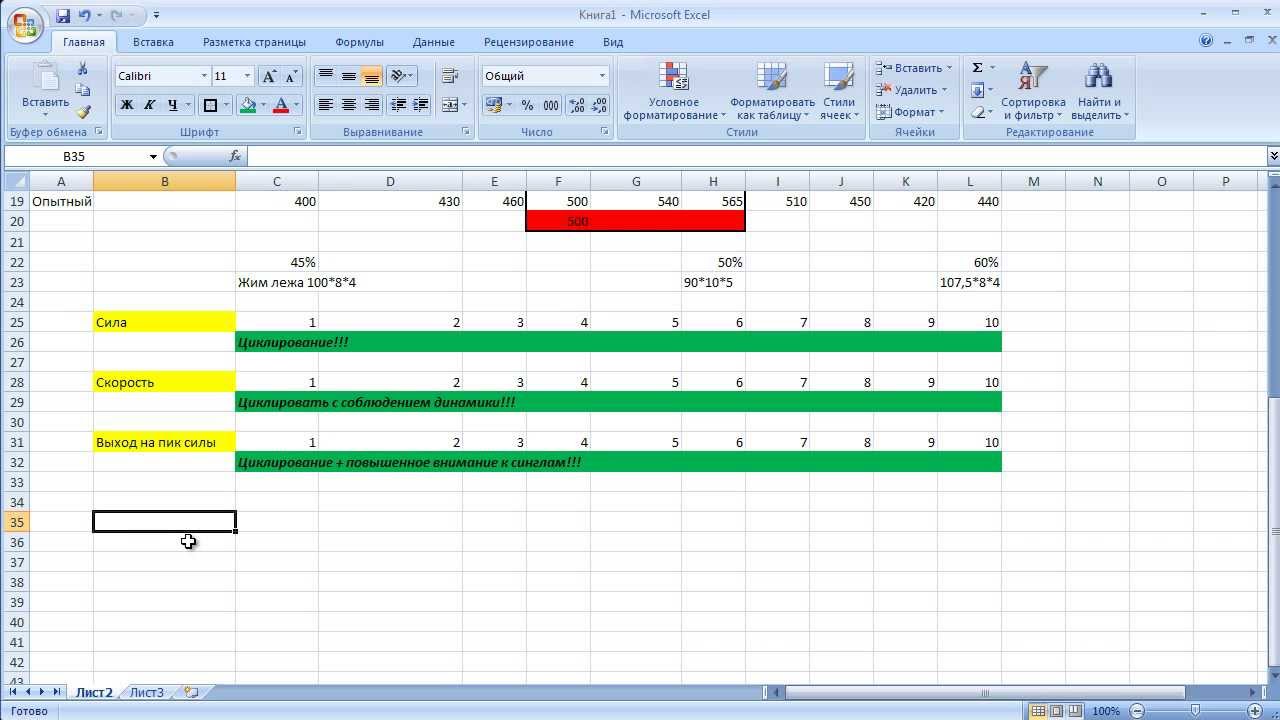Align text to bottom
The image size is (1280, 720).
[372, 76]
